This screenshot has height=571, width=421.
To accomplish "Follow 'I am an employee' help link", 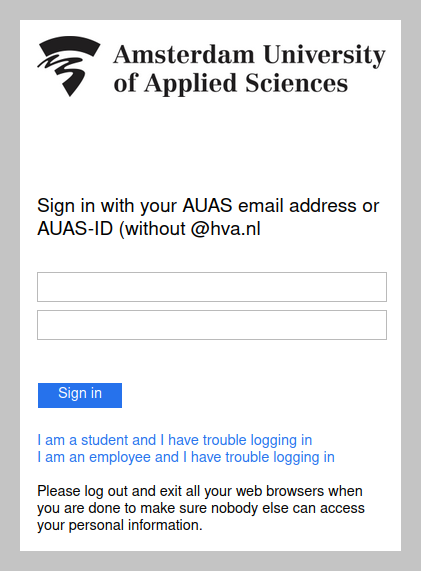I will click(186, 457).
